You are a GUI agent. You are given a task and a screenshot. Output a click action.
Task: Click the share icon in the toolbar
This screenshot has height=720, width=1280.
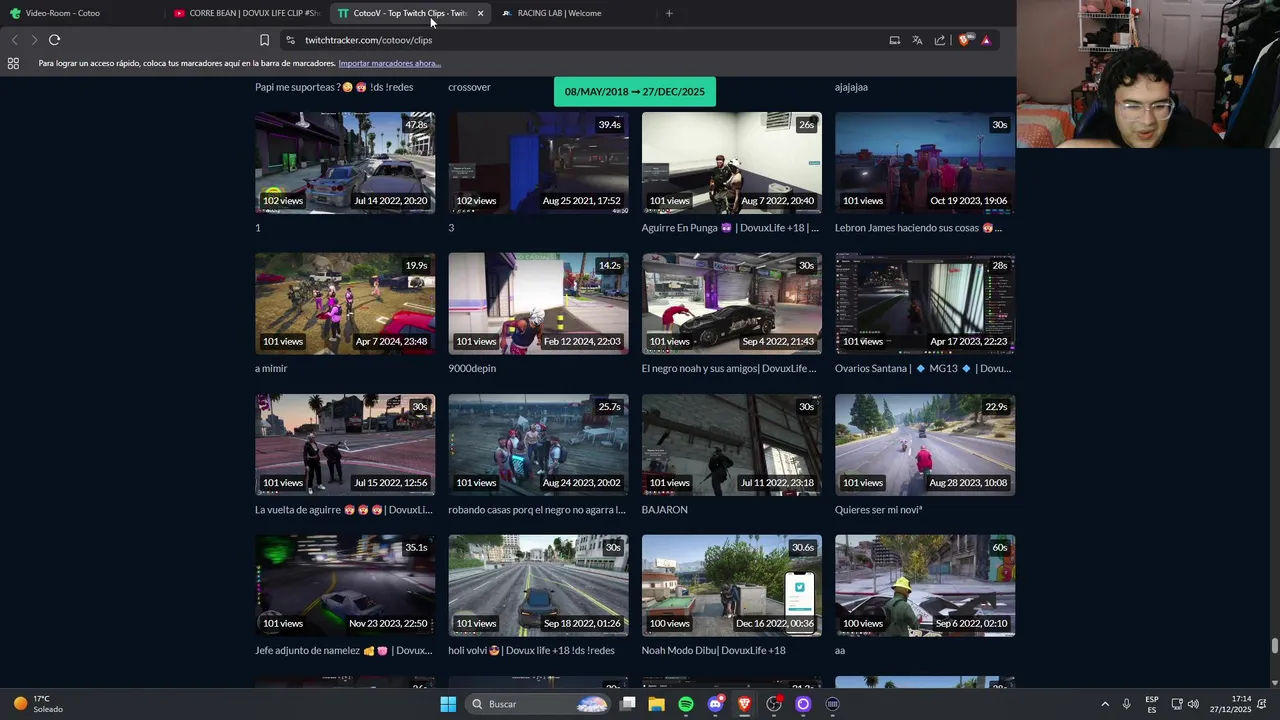940,40
